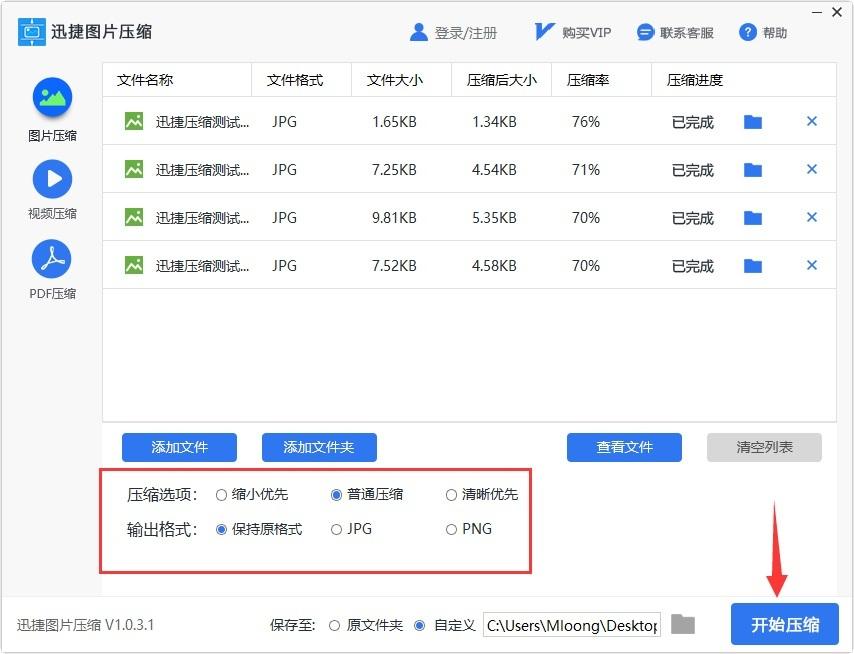This screenshot has height=654, width=854.
Task: Click 已完成 status in the 9.81KB row
Action: coord(692,218)
